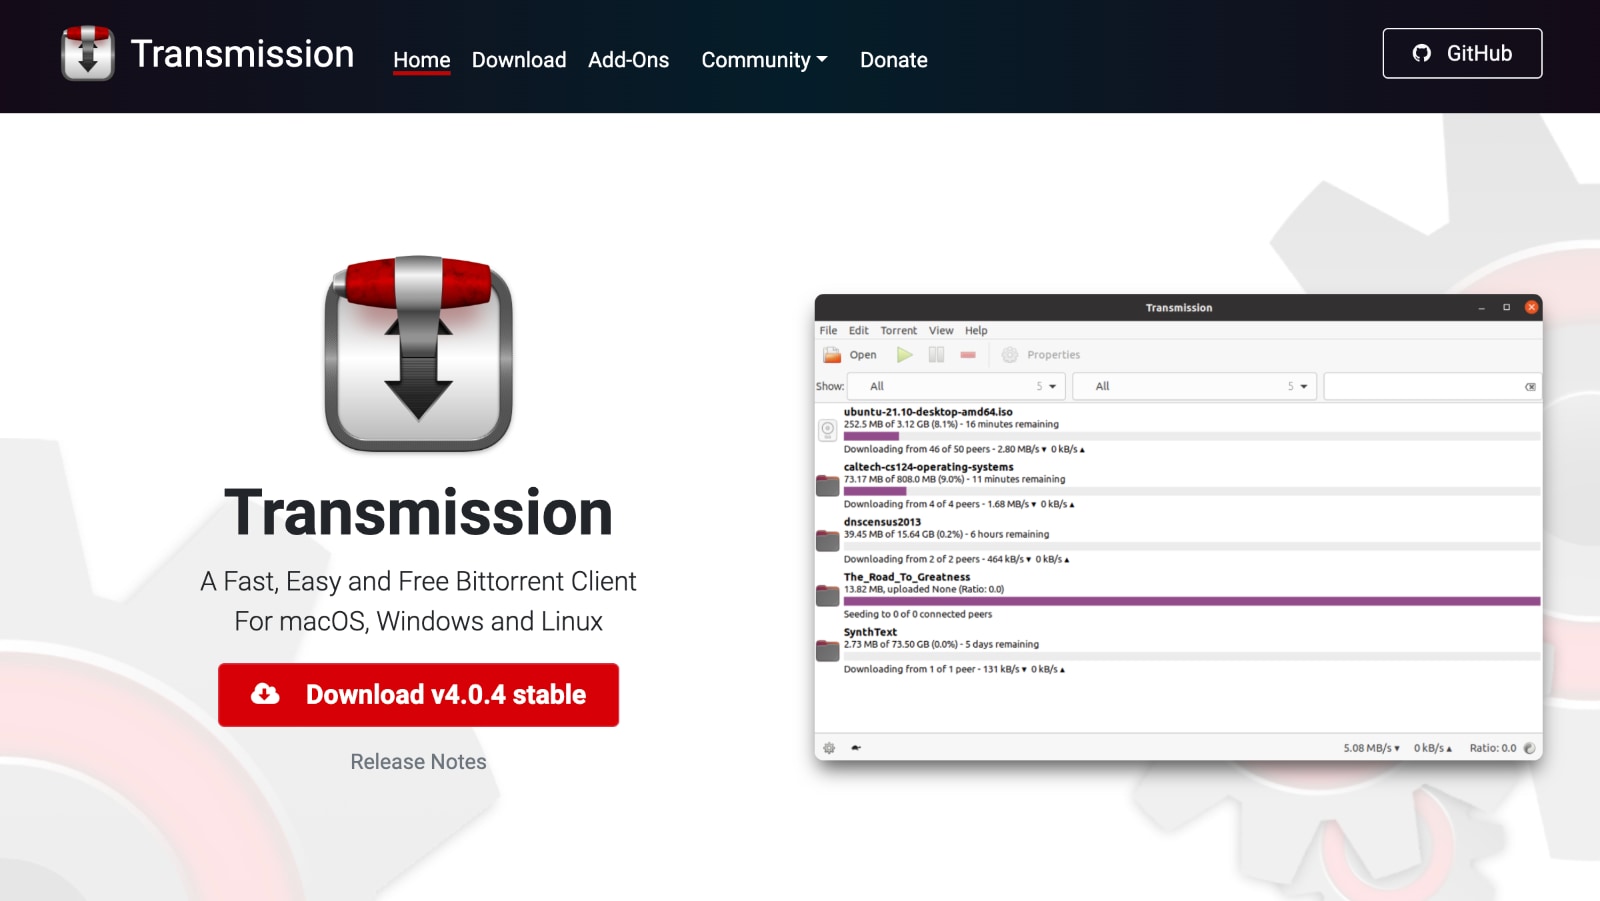Expand the first Show All filter dropdown
The image size is (1600, 901).
tap(956, 386)
